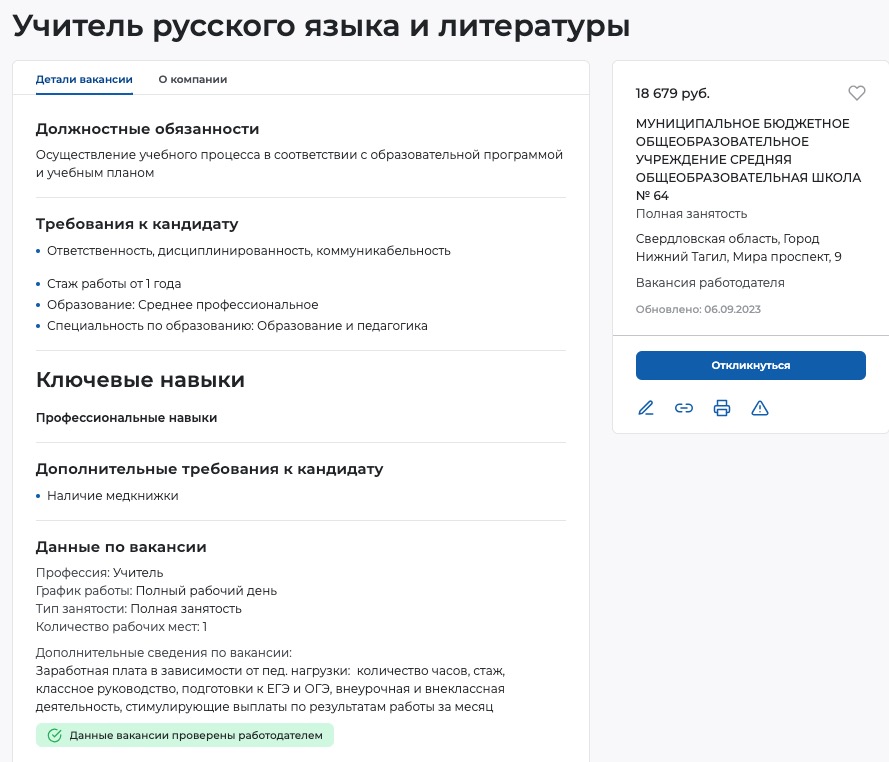
Task: Click the "Вакансия работодателя" label
Action: coord(710,283)
